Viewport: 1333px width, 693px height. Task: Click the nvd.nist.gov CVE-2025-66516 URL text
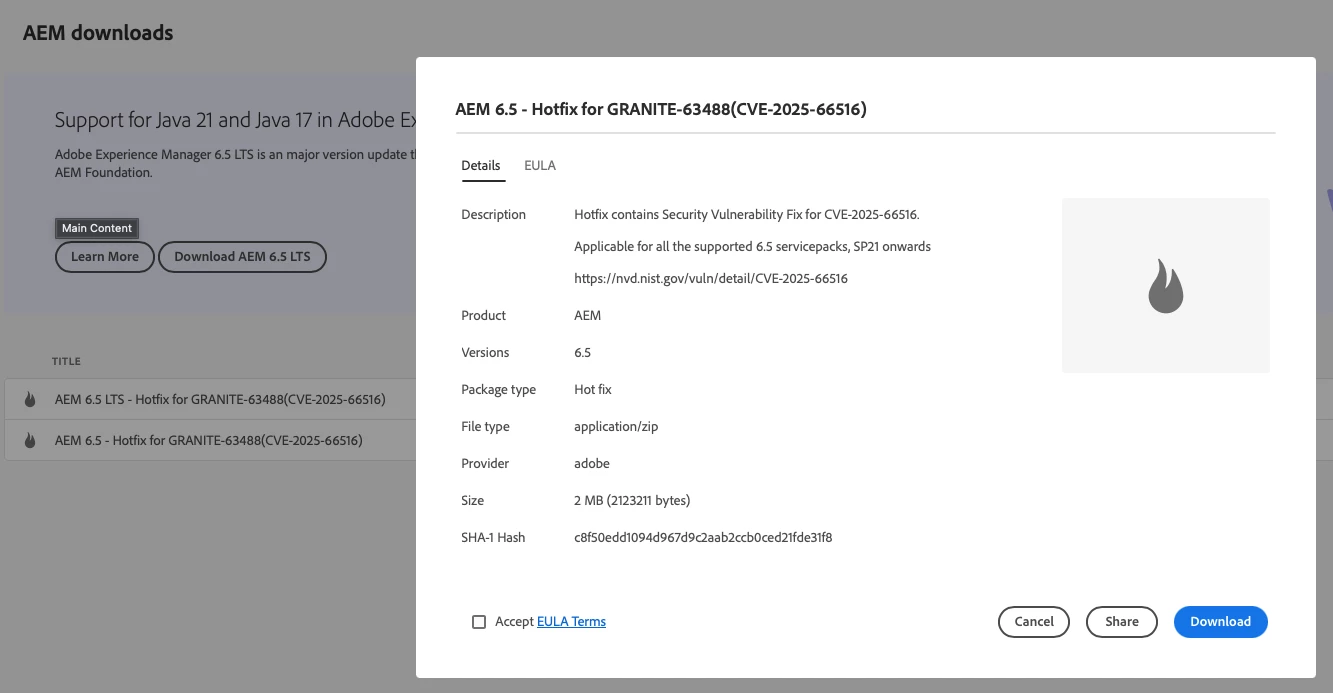pos(711,279)
